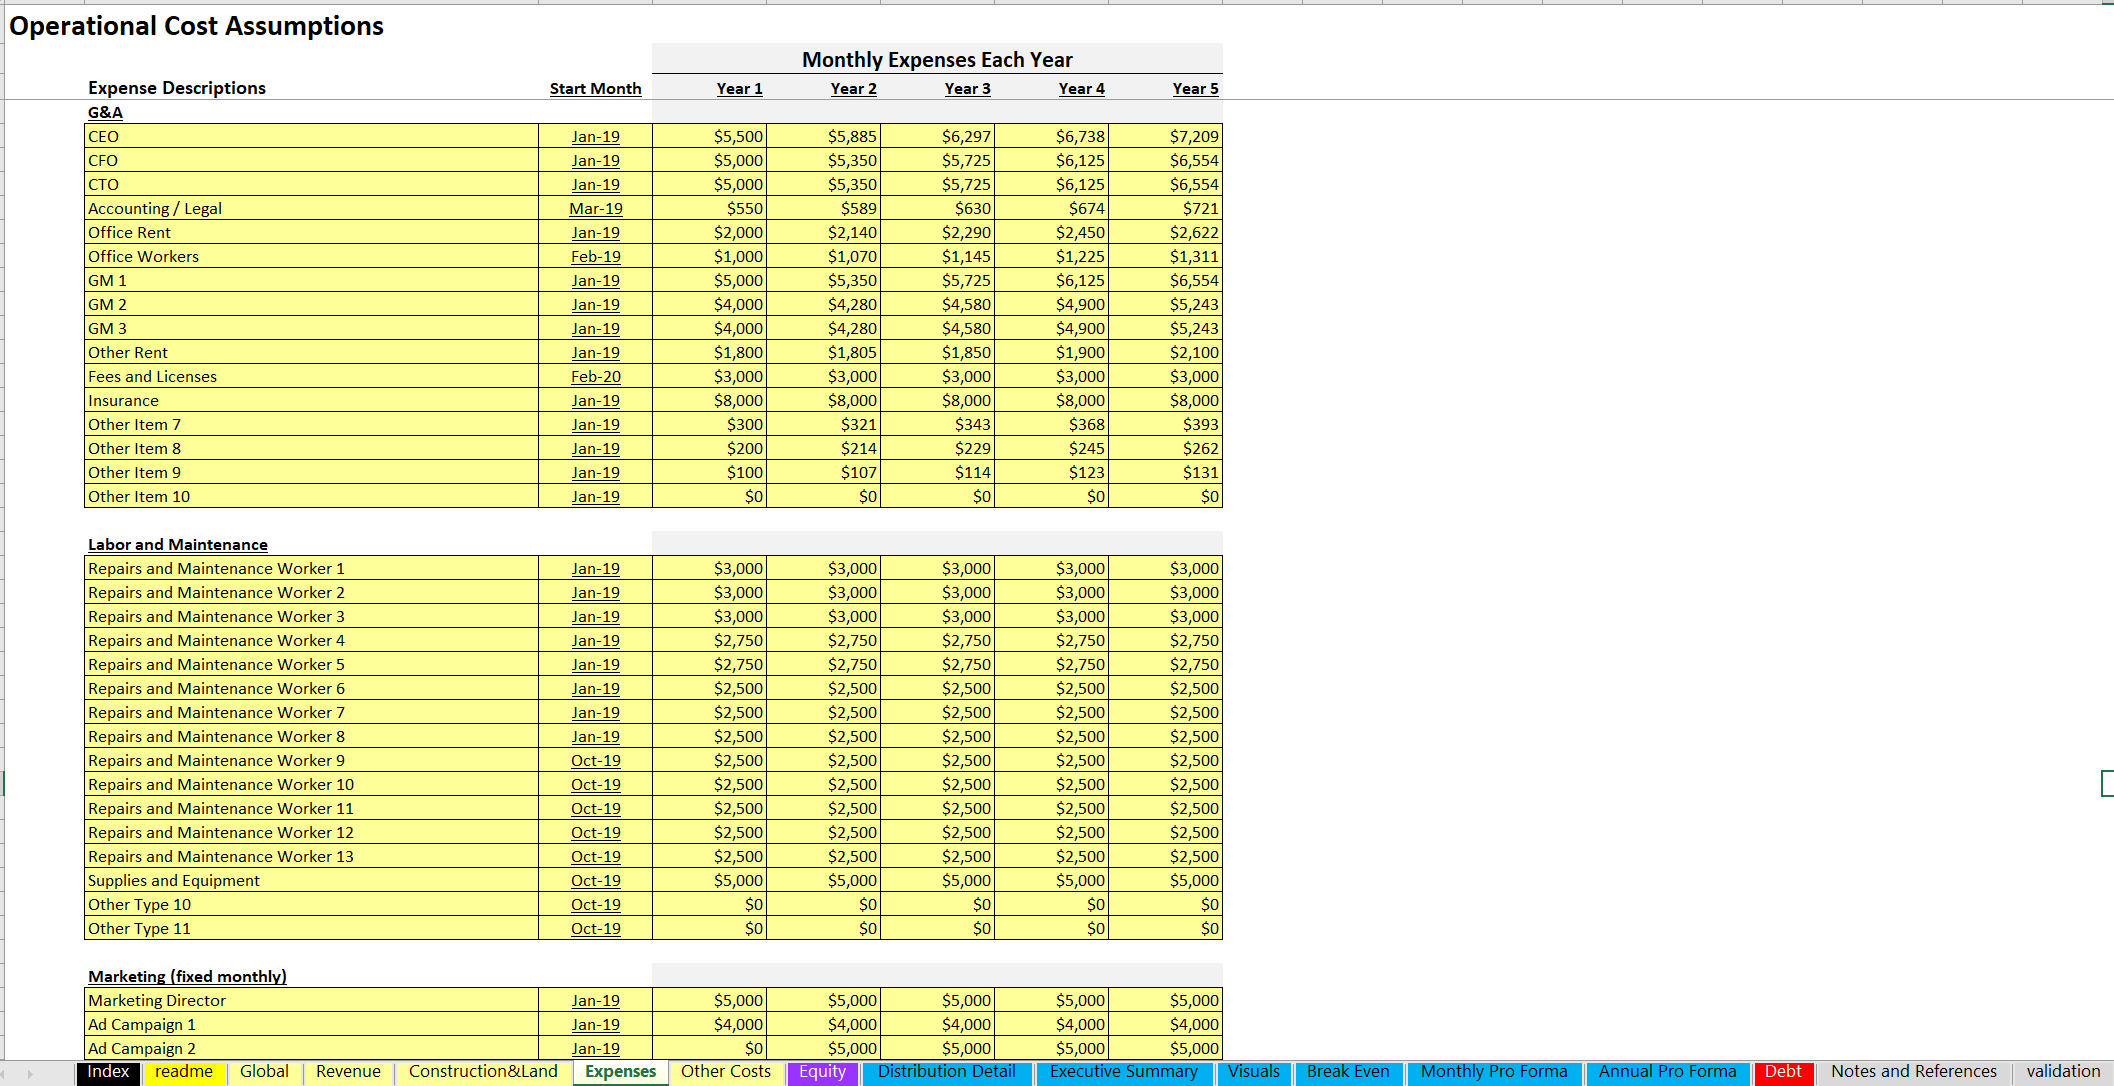Switch to the Break Even tab
The height and width of the screenshot is (1086, 2114).
[x=1347, y=1072]
